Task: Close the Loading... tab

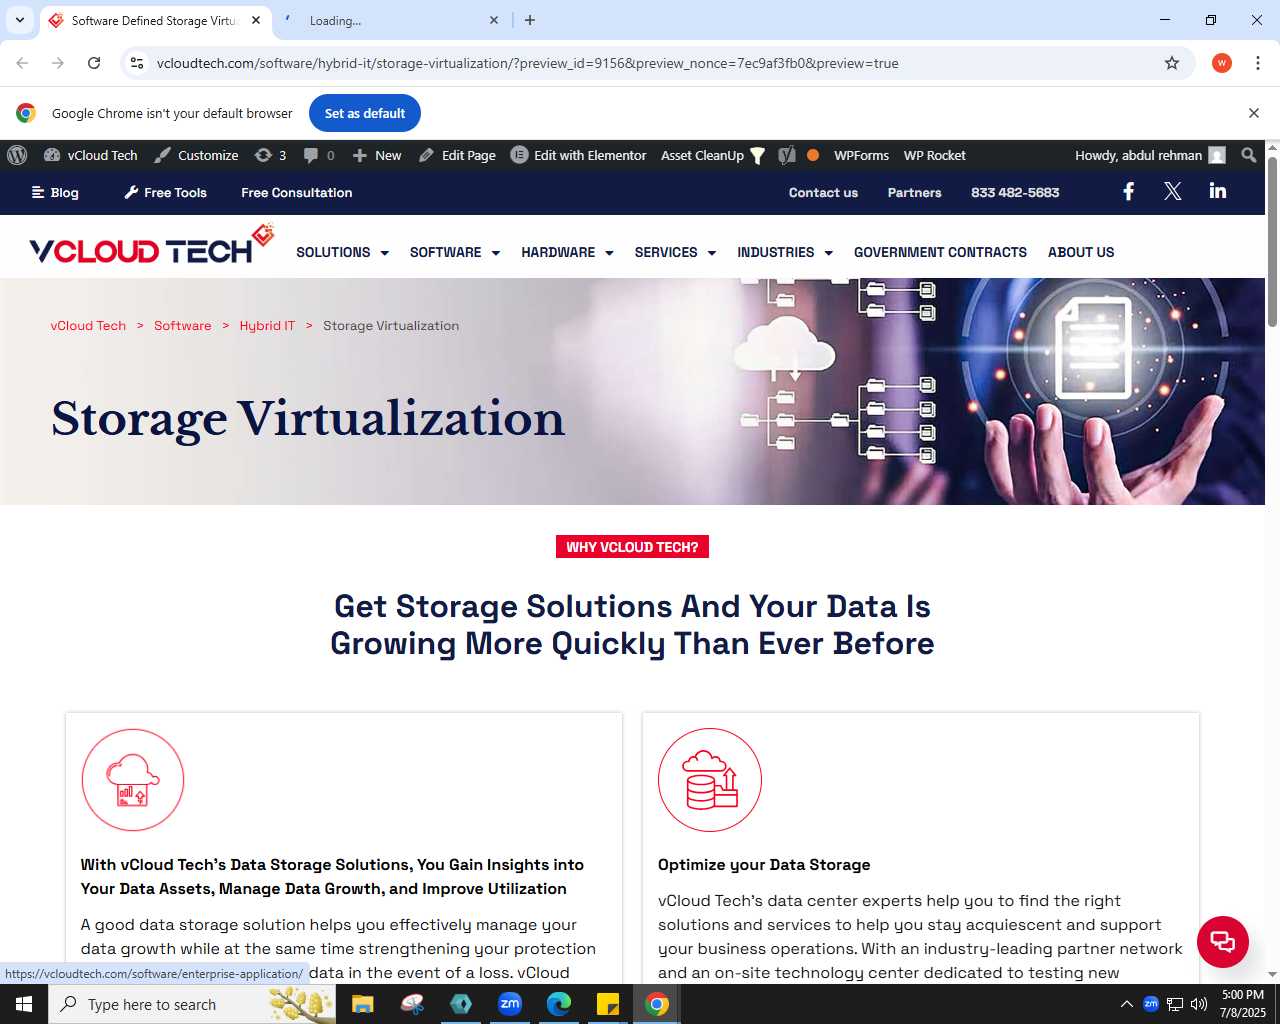Action: click(x=494, y=20)
